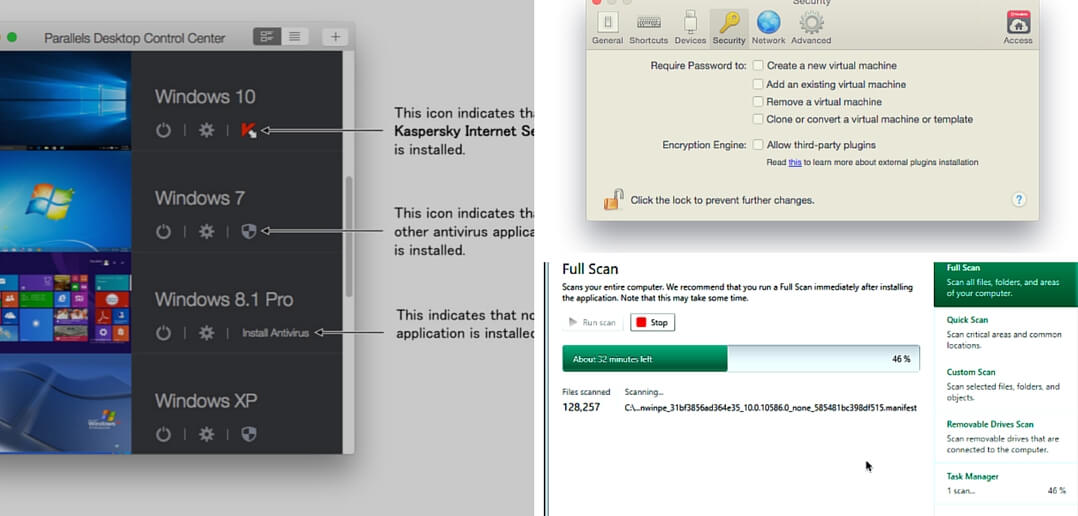
Task: Select the Windows 10 thumbnail
Action: tap(65, 100)
